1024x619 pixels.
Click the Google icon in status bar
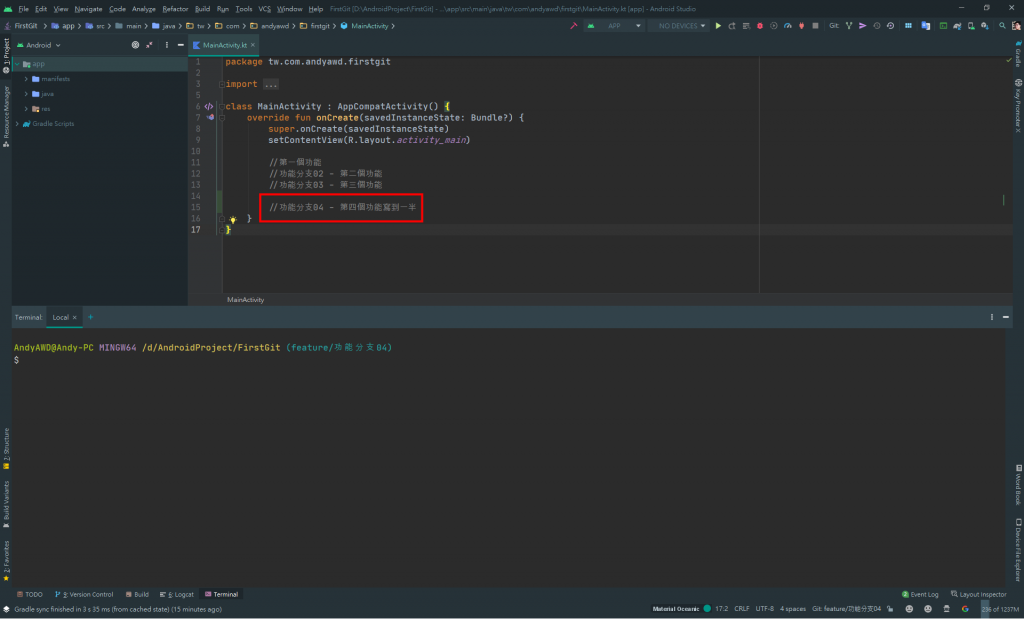tap(965, 609)
